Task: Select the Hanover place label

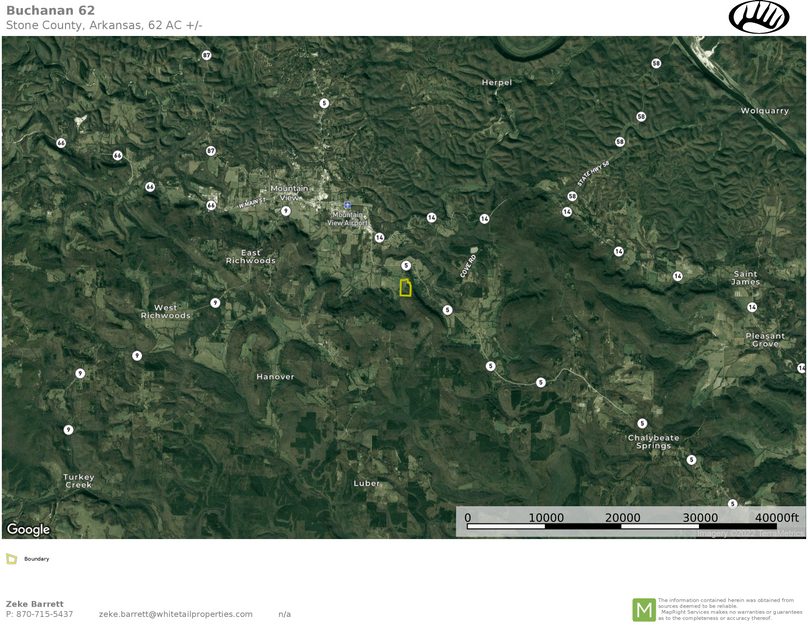Action: coord(275,377)
